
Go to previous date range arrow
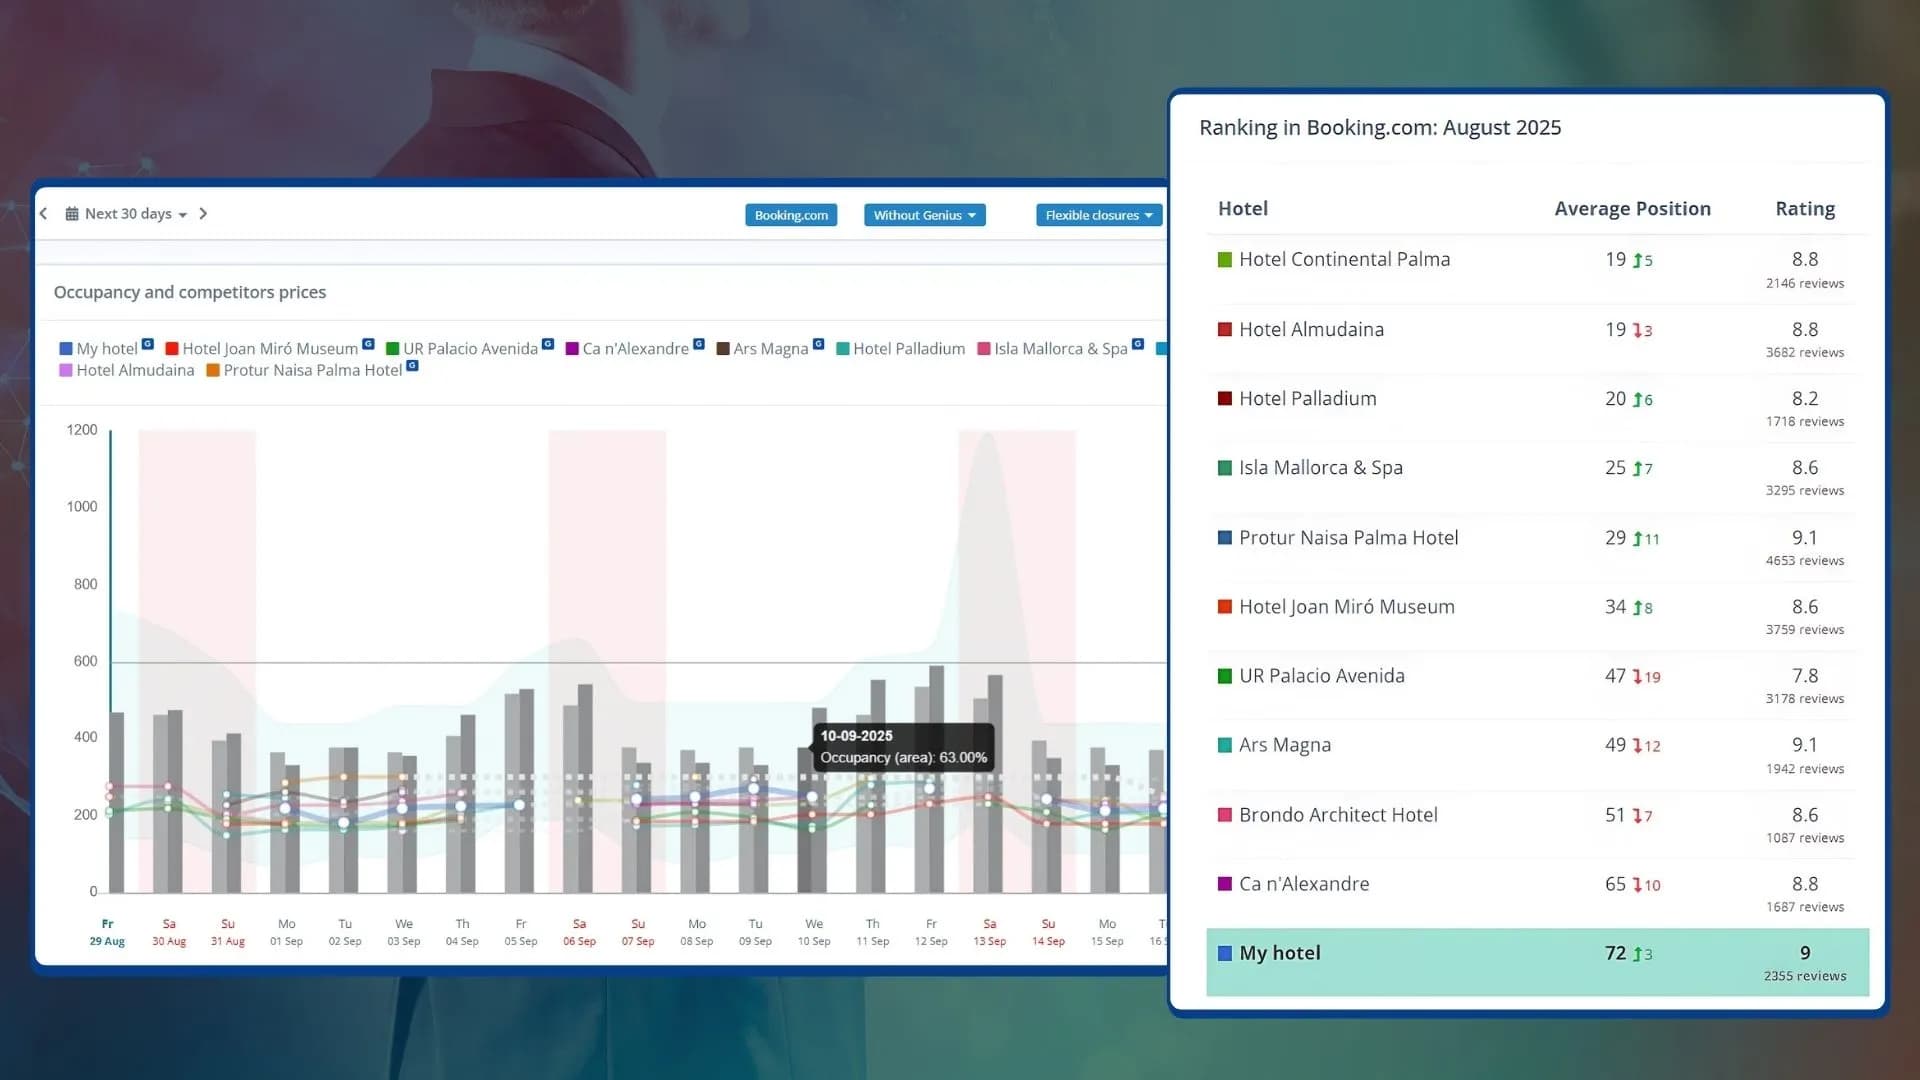coord(43,214)
